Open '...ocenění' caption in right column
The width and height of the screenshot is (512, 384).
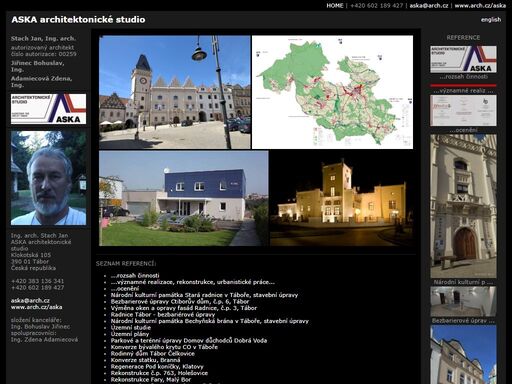(x=463, y=130)
